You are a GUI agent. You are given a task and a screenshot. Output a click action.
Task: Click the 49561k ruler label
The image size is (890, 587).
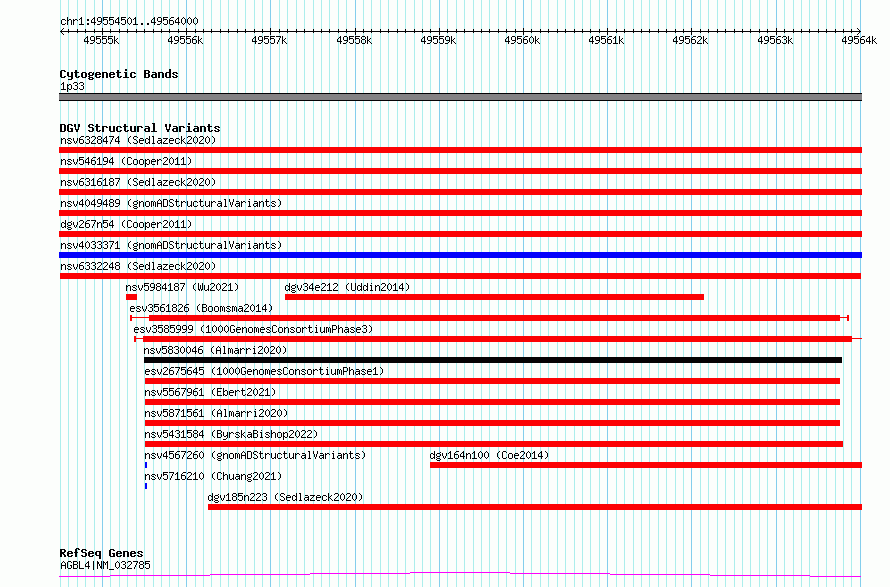606,40
